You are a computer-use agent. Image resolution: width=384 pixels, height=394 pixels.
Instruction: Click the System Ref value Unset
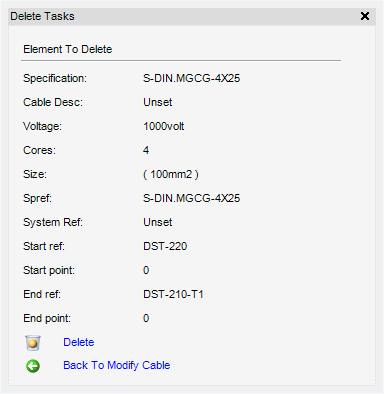click(x=158, y=222)
